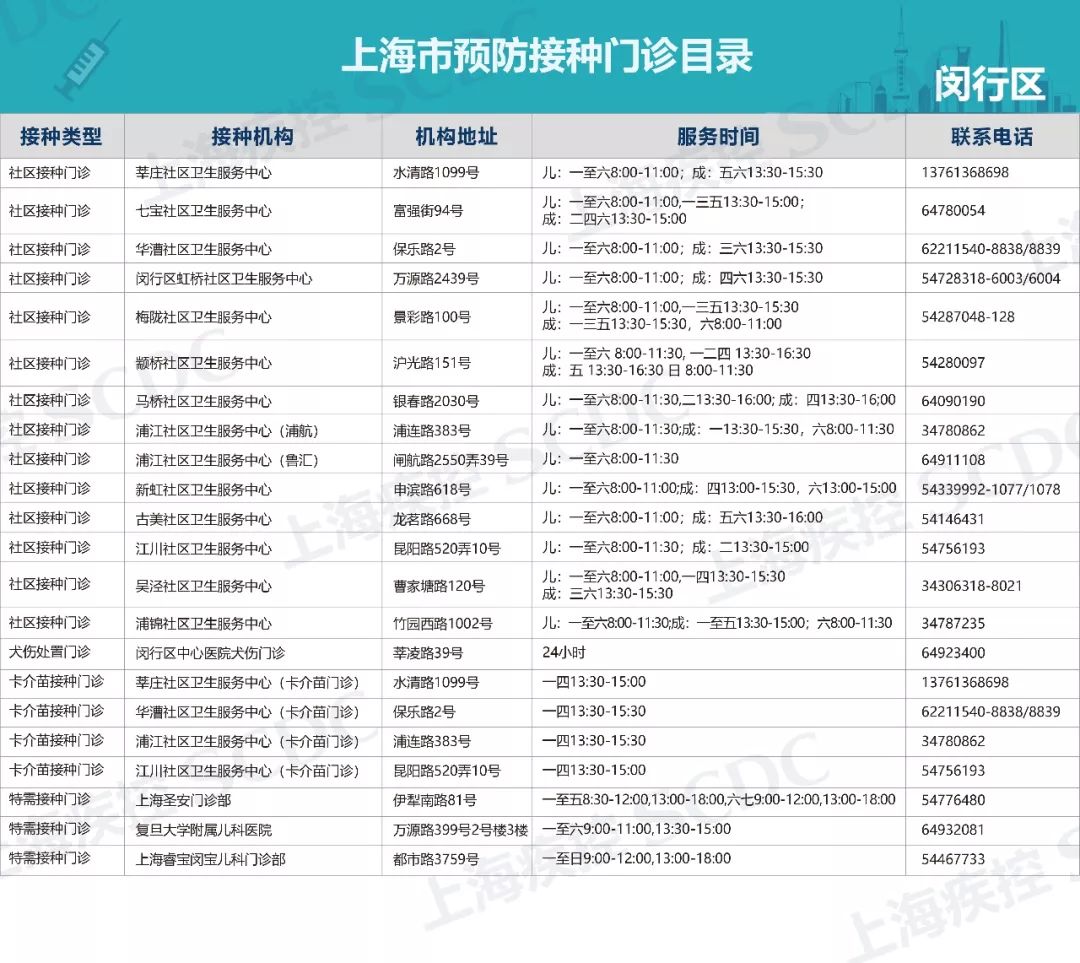Screen dimensions: 1080x963
Task: Click the 闵行区 district label
Action: [989, 84]
